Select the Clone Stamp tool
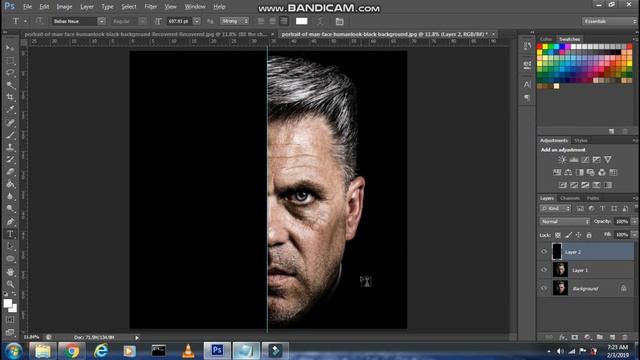Viewport: 640px width, 360px height. pos(10,147)
